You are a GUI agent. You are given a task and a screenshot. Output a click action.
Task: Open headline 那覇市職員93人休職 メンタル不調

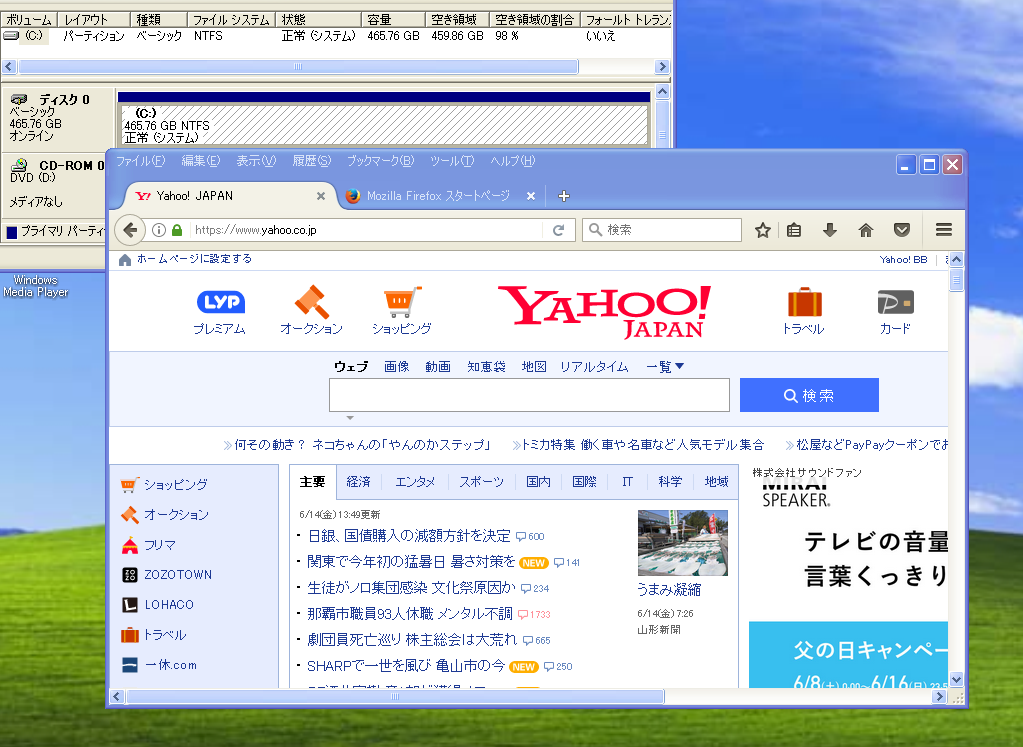coord(410,614)
